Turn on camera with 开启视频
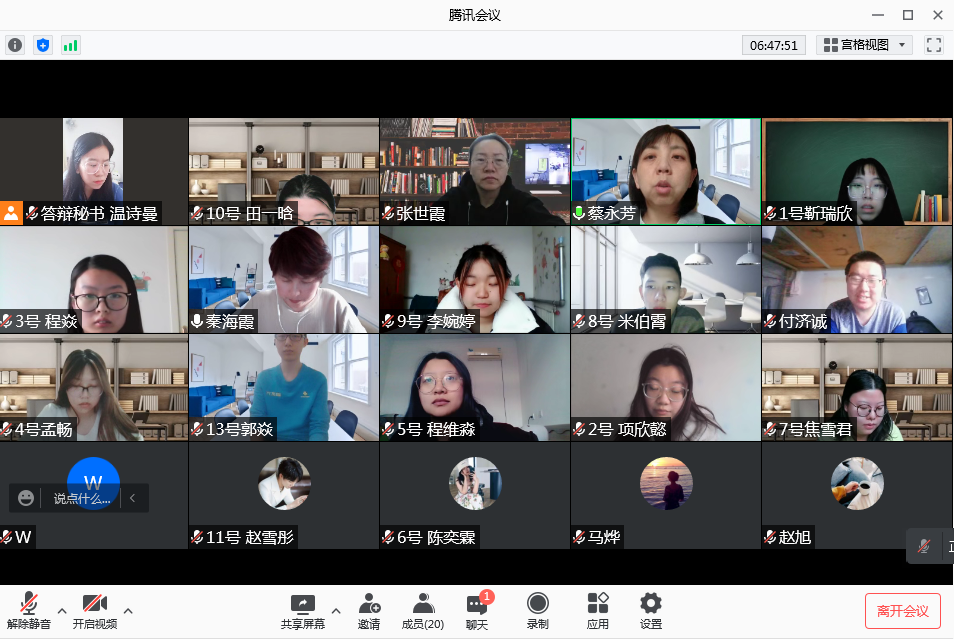 click(94, 610)
